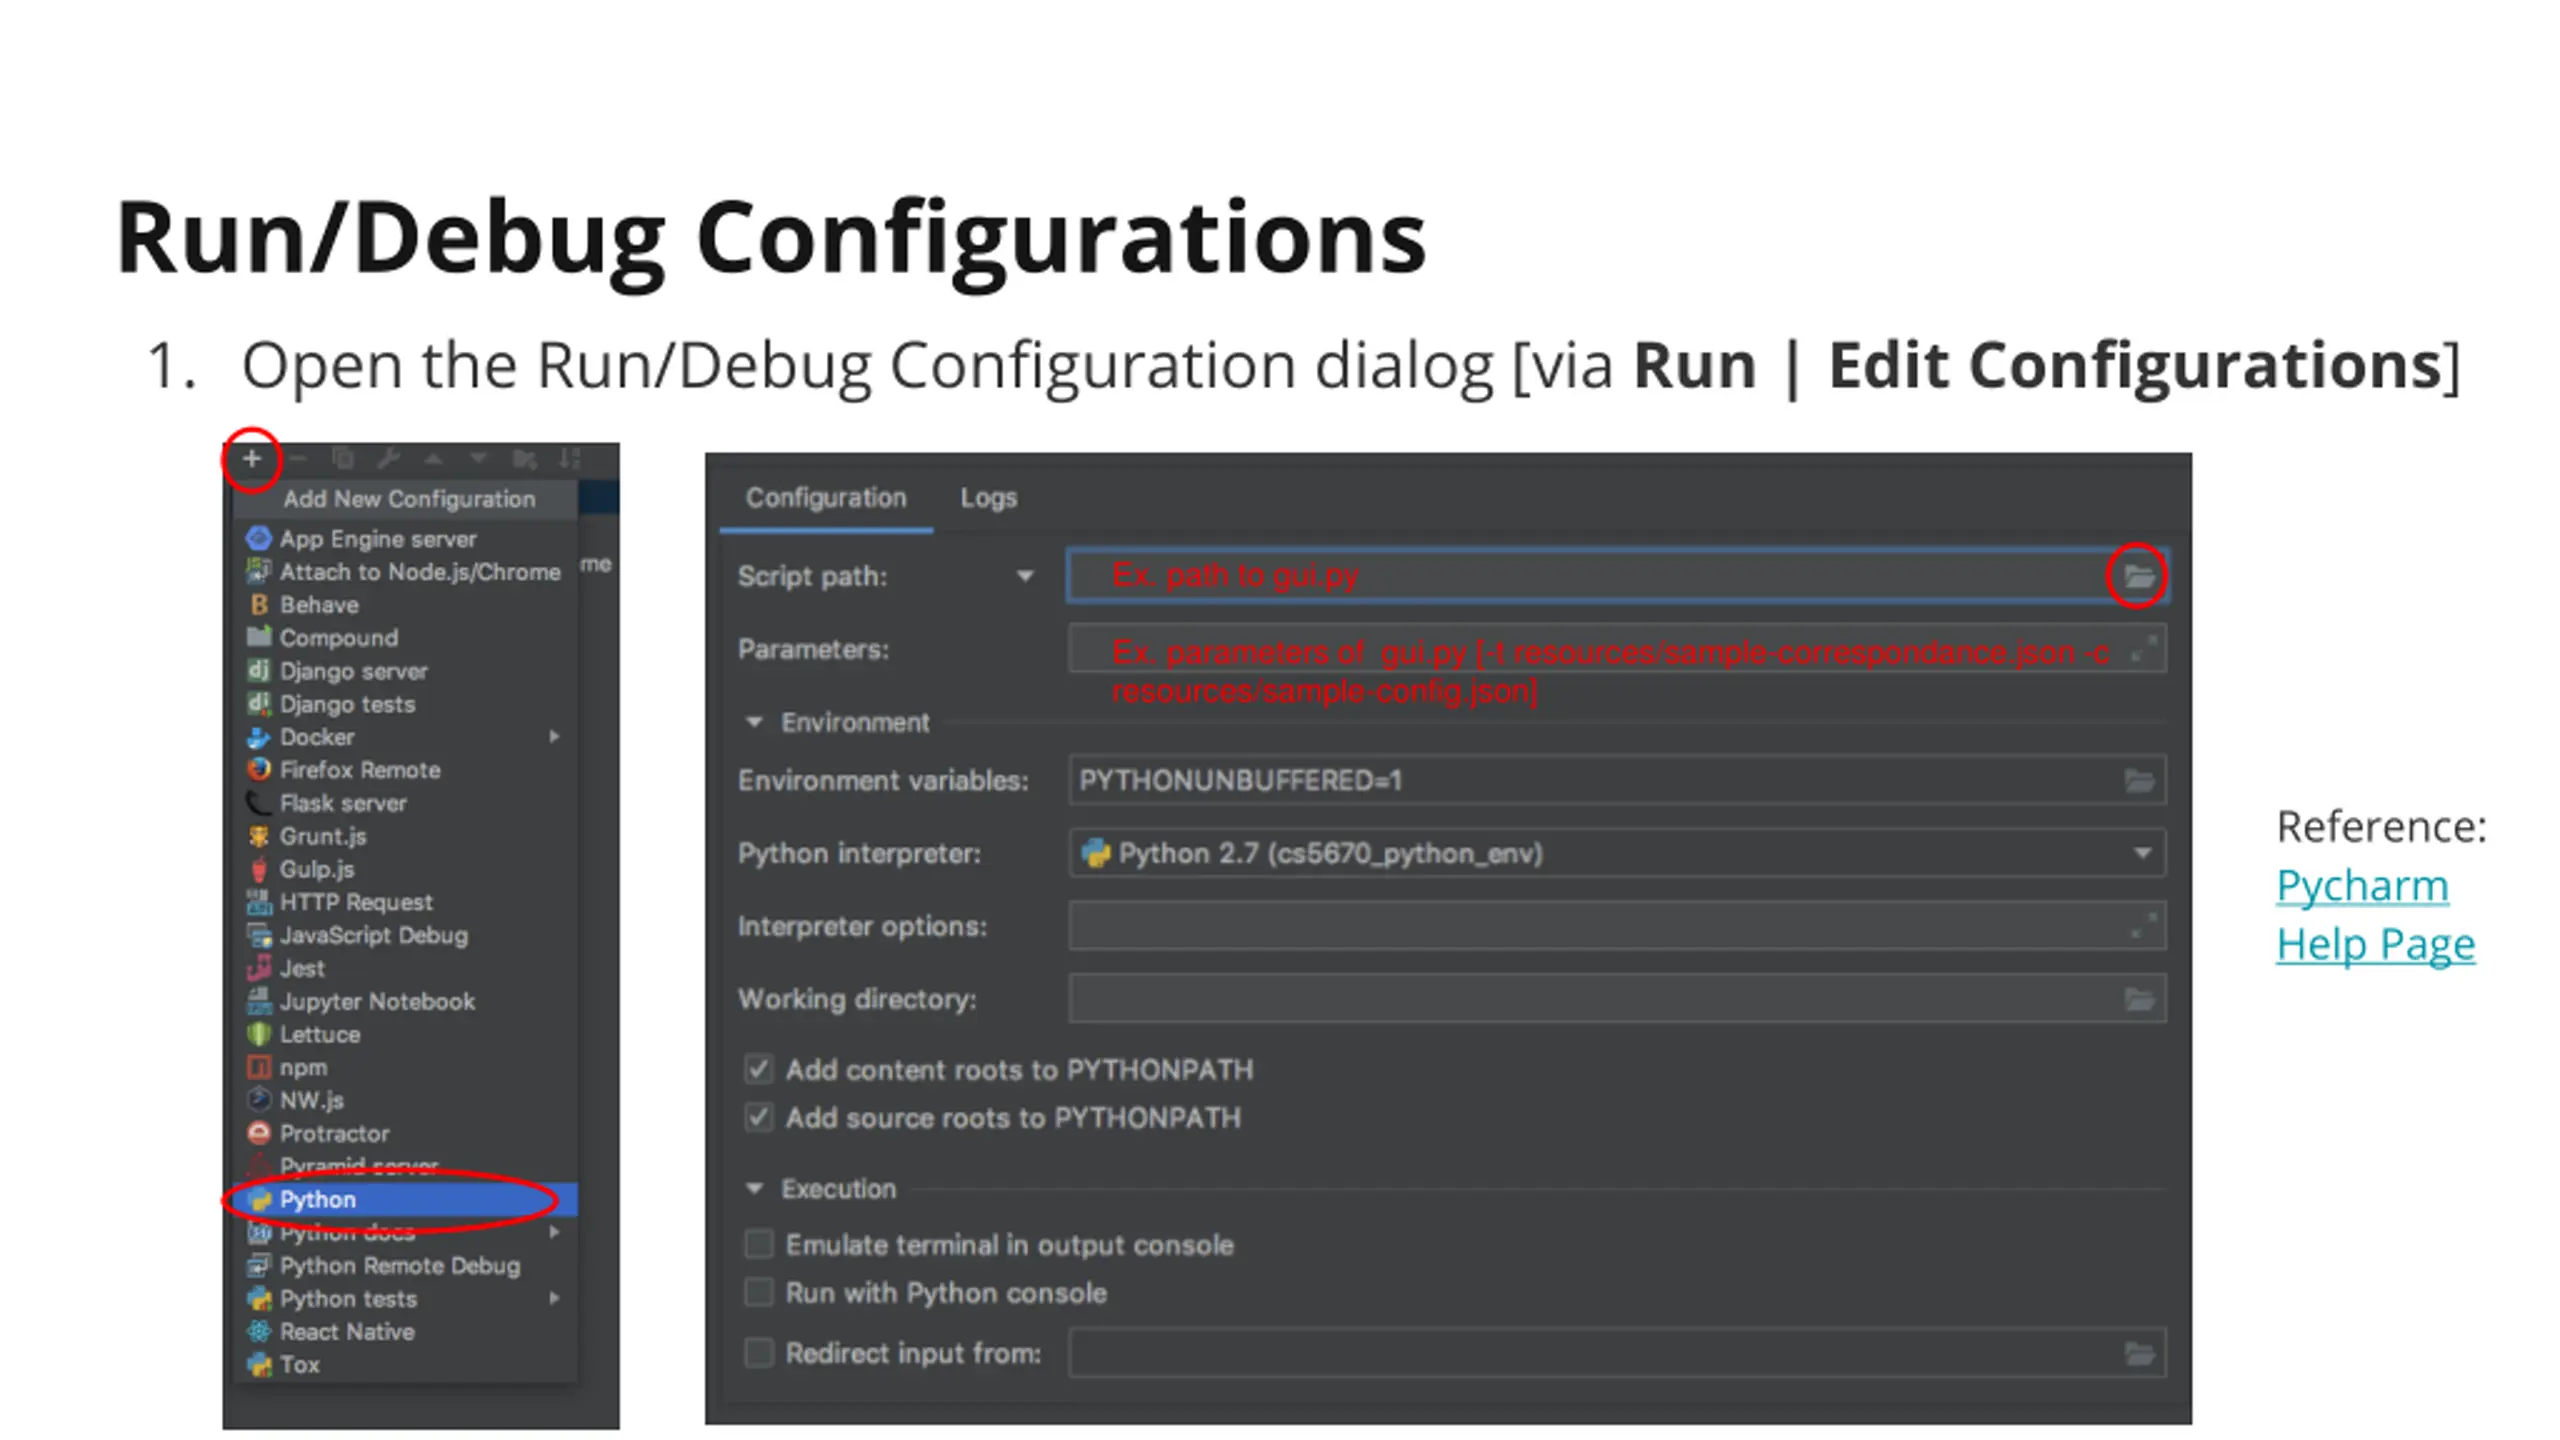
Task: Collapse the Execution section
Action: pos(755,1188)
